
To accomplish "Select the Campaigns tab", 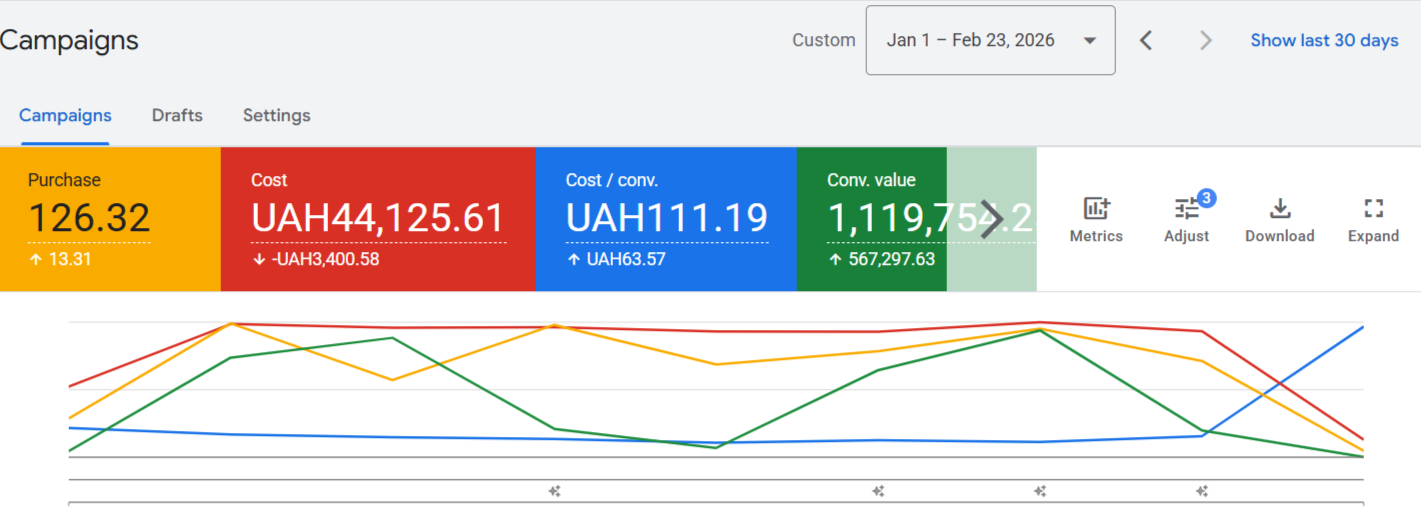I will coord(65,116).
